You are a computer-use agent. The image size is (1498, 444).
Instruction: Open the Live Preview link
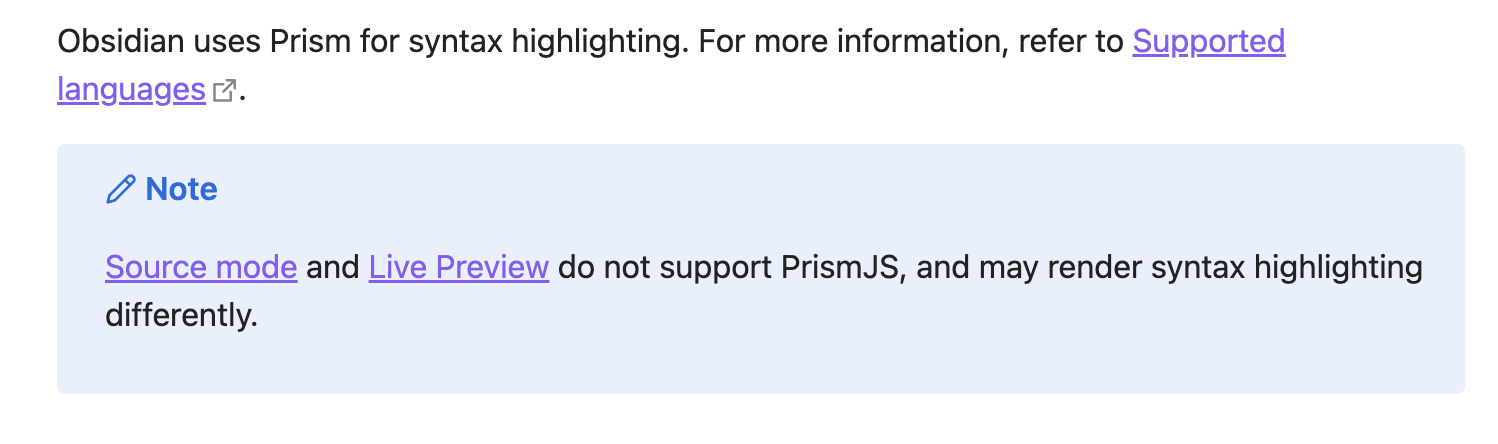tap(459, 268)
